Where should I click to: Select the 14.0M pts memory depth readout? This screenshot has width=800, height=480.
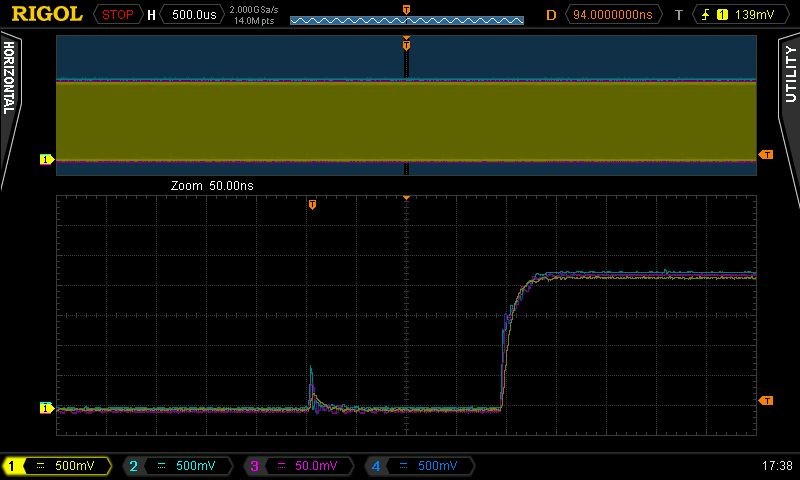coord(254,21)
